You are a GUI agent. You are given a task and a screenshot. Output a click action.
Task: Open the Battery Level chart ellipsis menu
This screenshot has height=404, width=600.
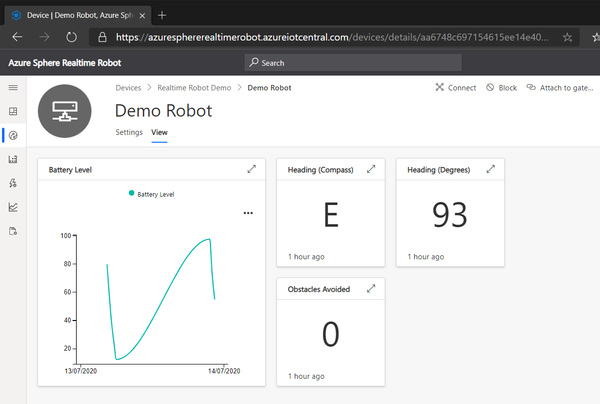point(248,213)
